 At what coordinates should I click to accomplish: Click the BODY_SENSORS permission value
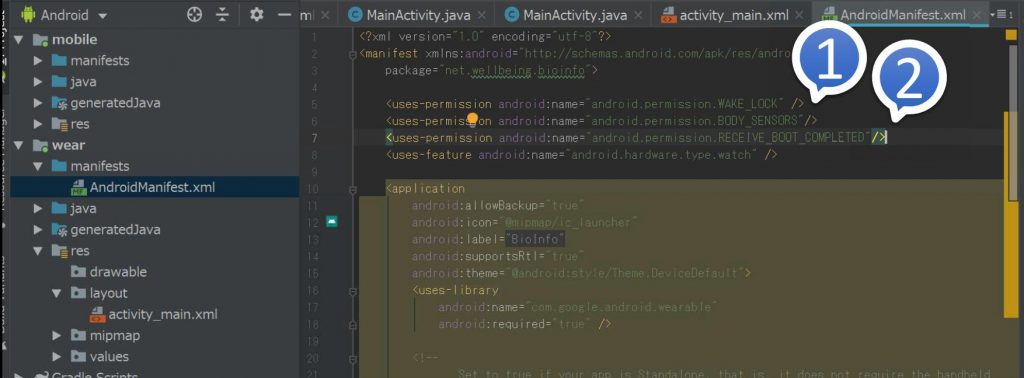pos(695,121)
